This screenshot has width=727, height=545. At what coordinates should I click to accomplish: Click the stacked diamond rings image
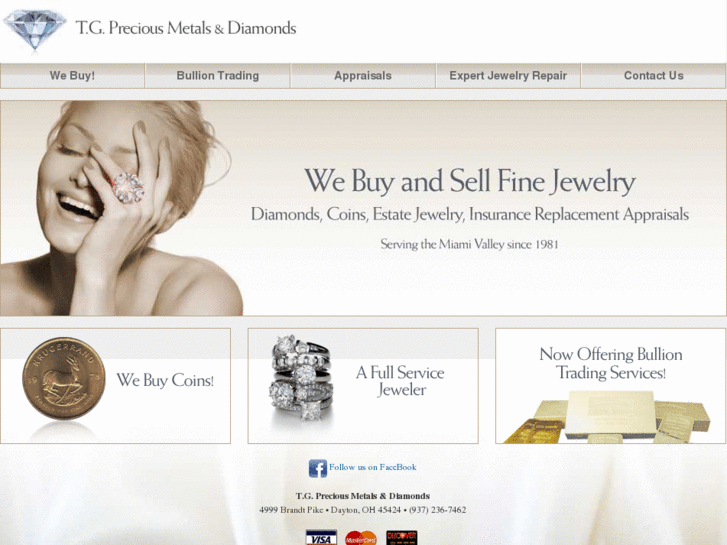[x=302, y=378]
